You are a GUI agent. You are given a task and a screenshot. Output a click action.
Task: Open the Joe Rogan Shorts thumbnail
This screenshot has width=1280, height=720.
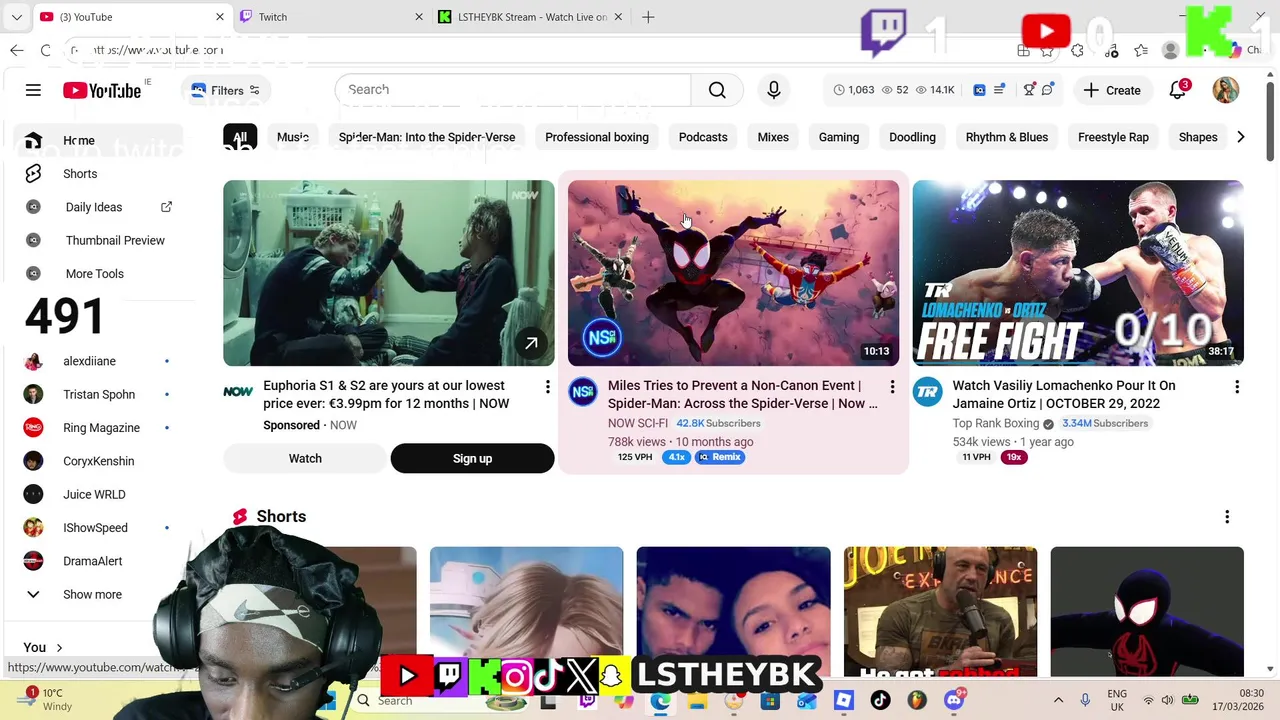[940, 612]
